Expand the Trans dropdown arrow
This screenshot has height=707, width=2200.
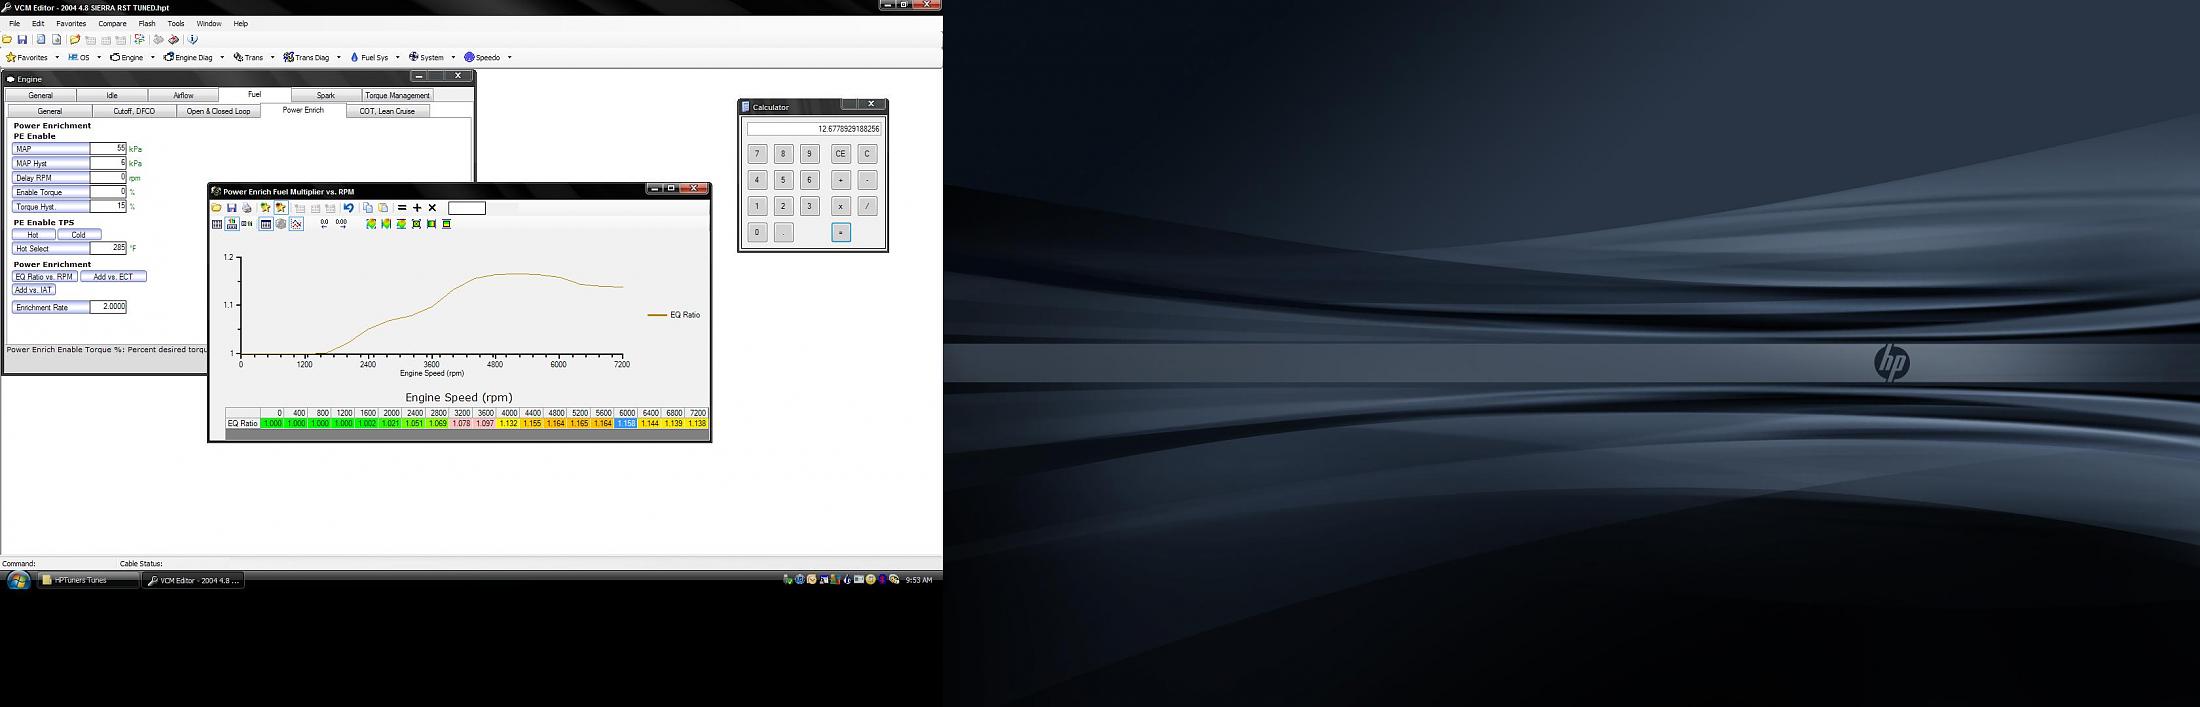pos(272,58)
